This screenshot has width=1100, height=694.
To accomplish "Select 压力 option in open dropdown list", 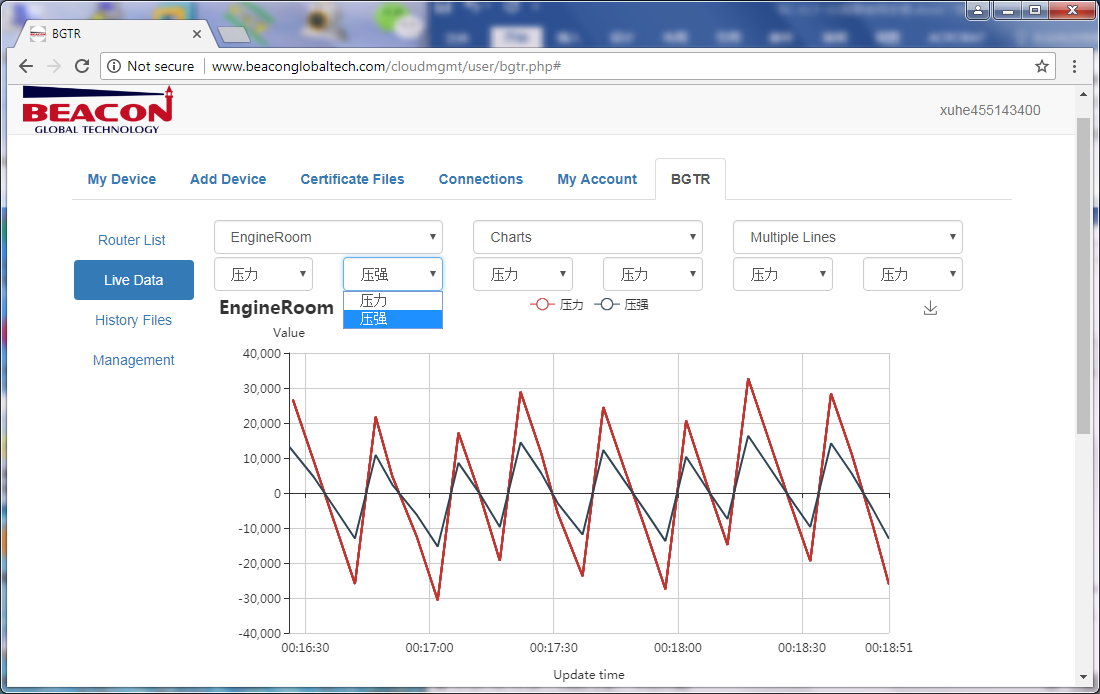I will coord(392,300).
